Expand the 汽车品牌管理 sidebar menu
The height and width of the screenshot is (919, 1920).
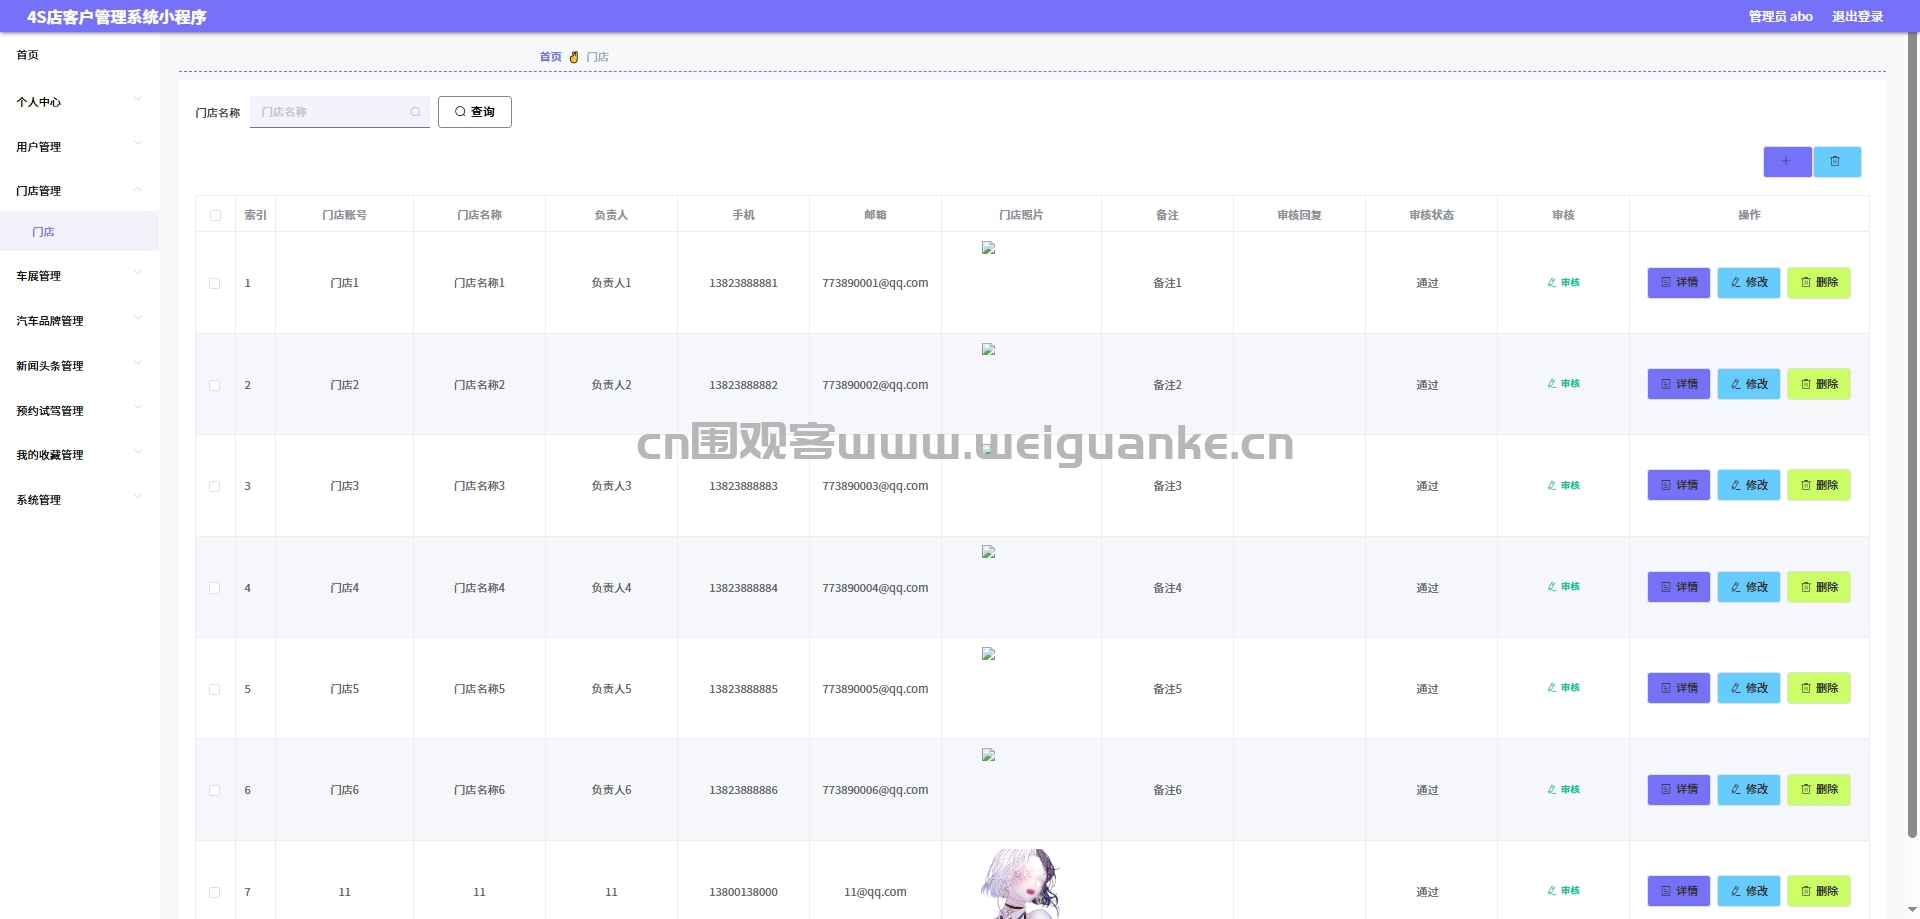click(x=79, y=321)
